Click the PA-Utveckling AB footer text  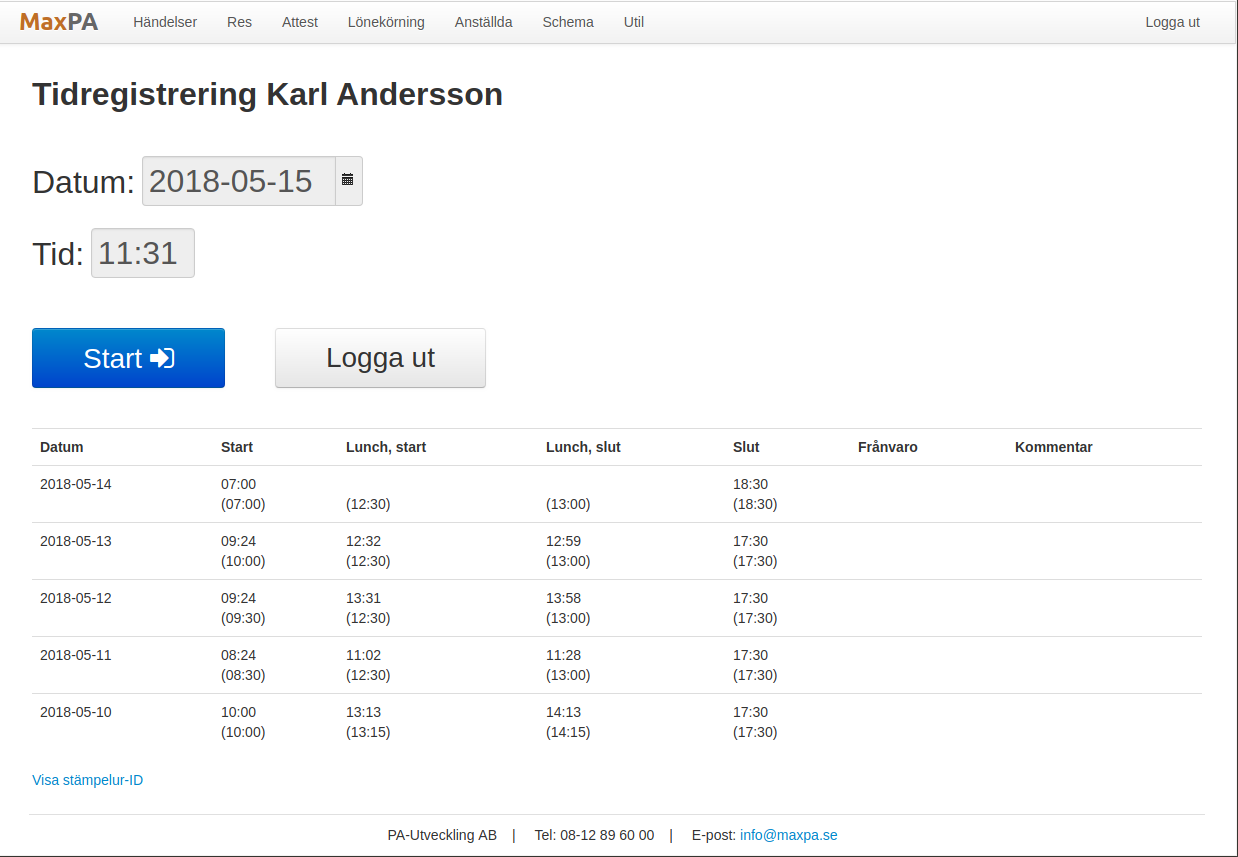(x=442, y=835)
